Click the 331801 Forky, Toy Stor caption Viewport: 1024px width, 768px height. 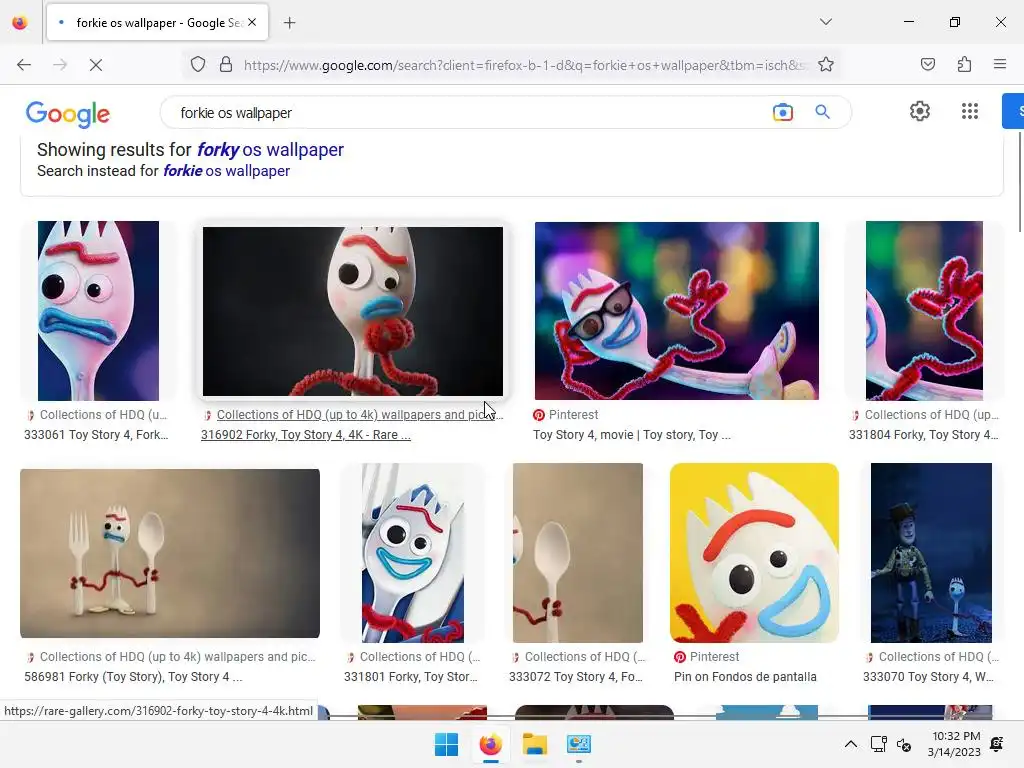pos(411,677)
